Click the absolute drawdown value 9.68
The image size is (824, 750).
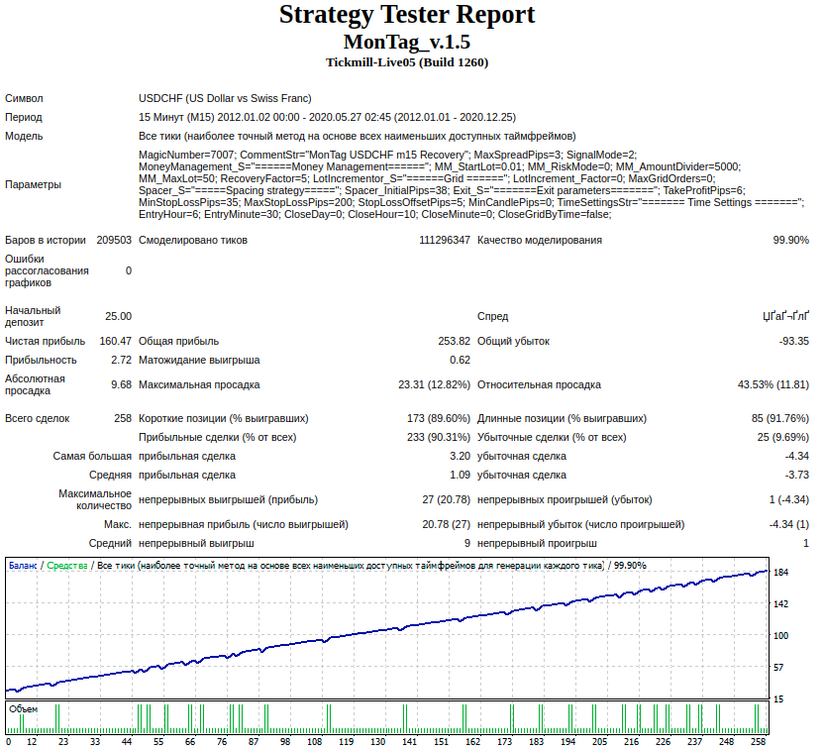[x=121, y=385]
